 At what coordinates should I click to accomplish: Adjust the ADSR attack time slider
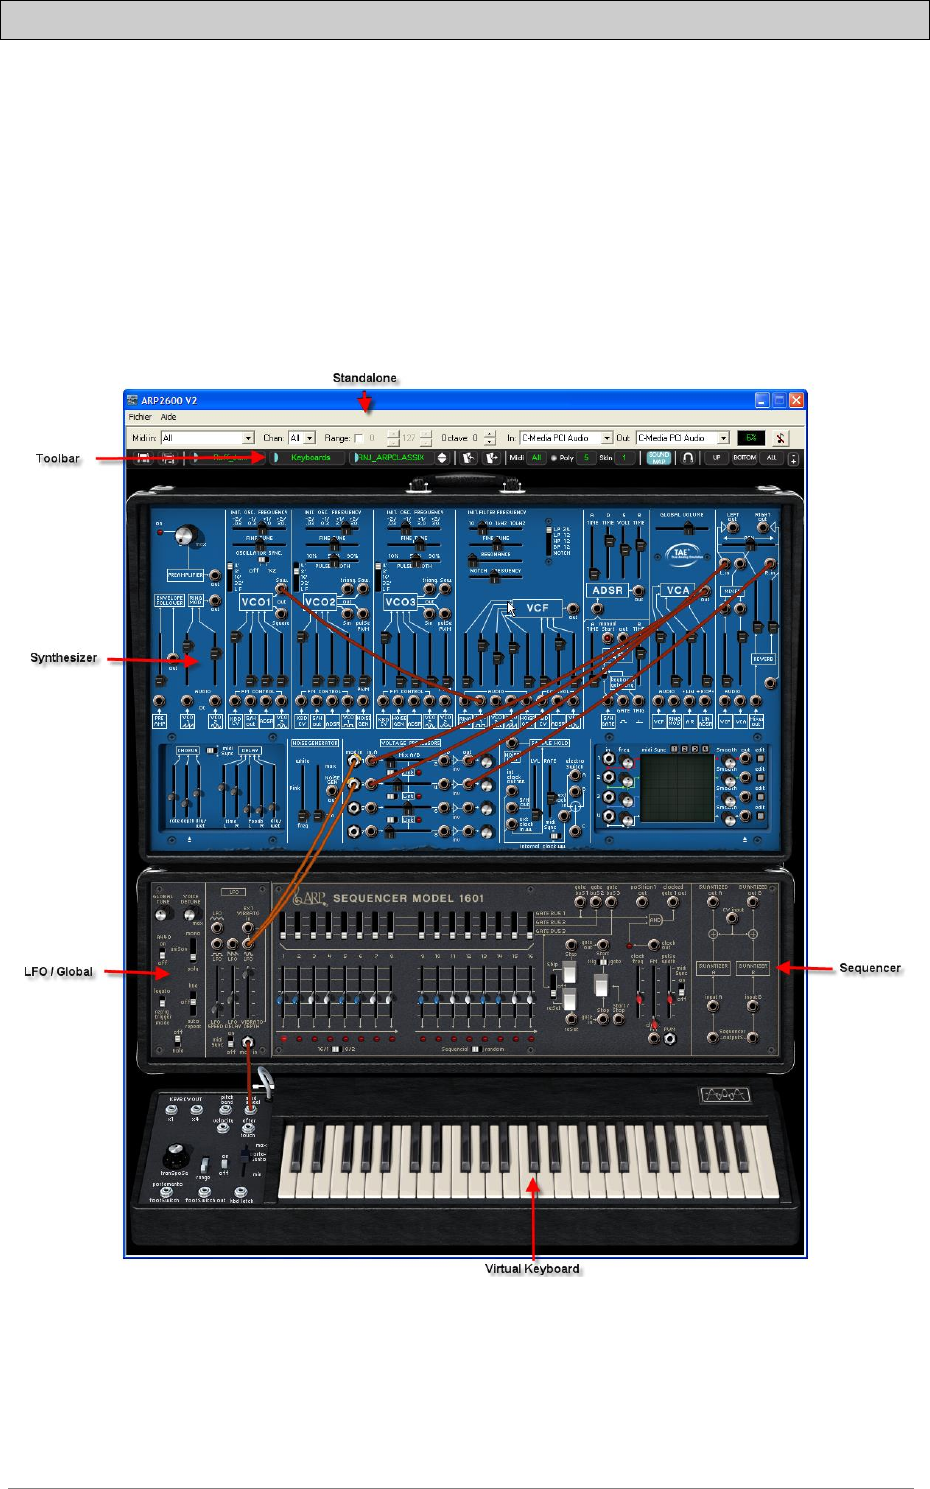[x=593, y=552]
